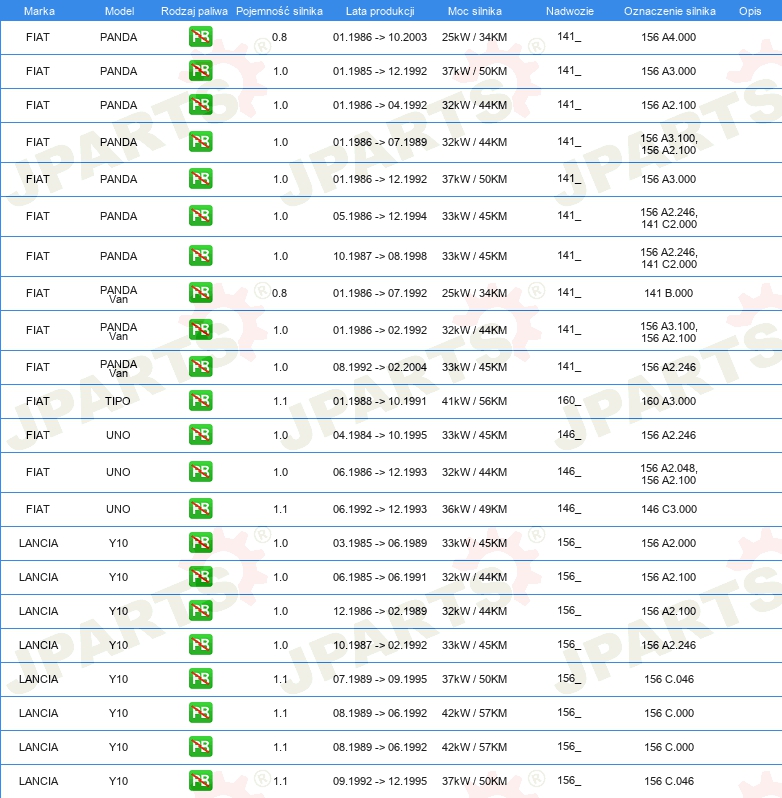The image size is (782, 798).
Task: Click the petrol icon in the Y10 03.1985 -> 06.1989 row
Action: (200, 543)
